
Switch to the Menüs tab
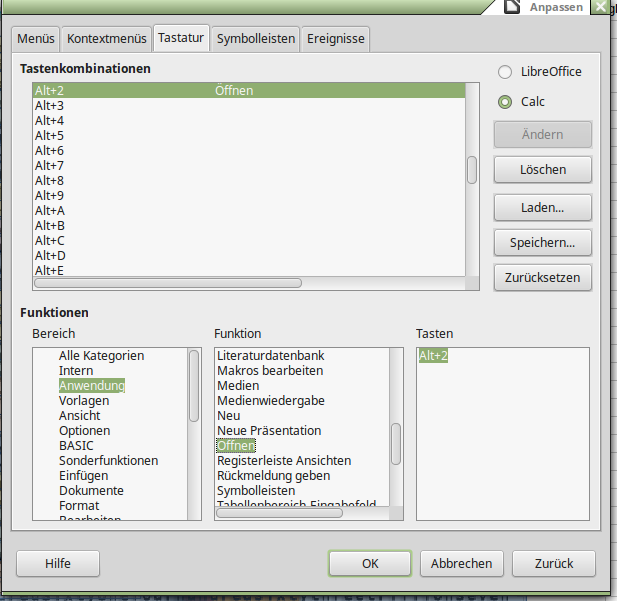36,39
